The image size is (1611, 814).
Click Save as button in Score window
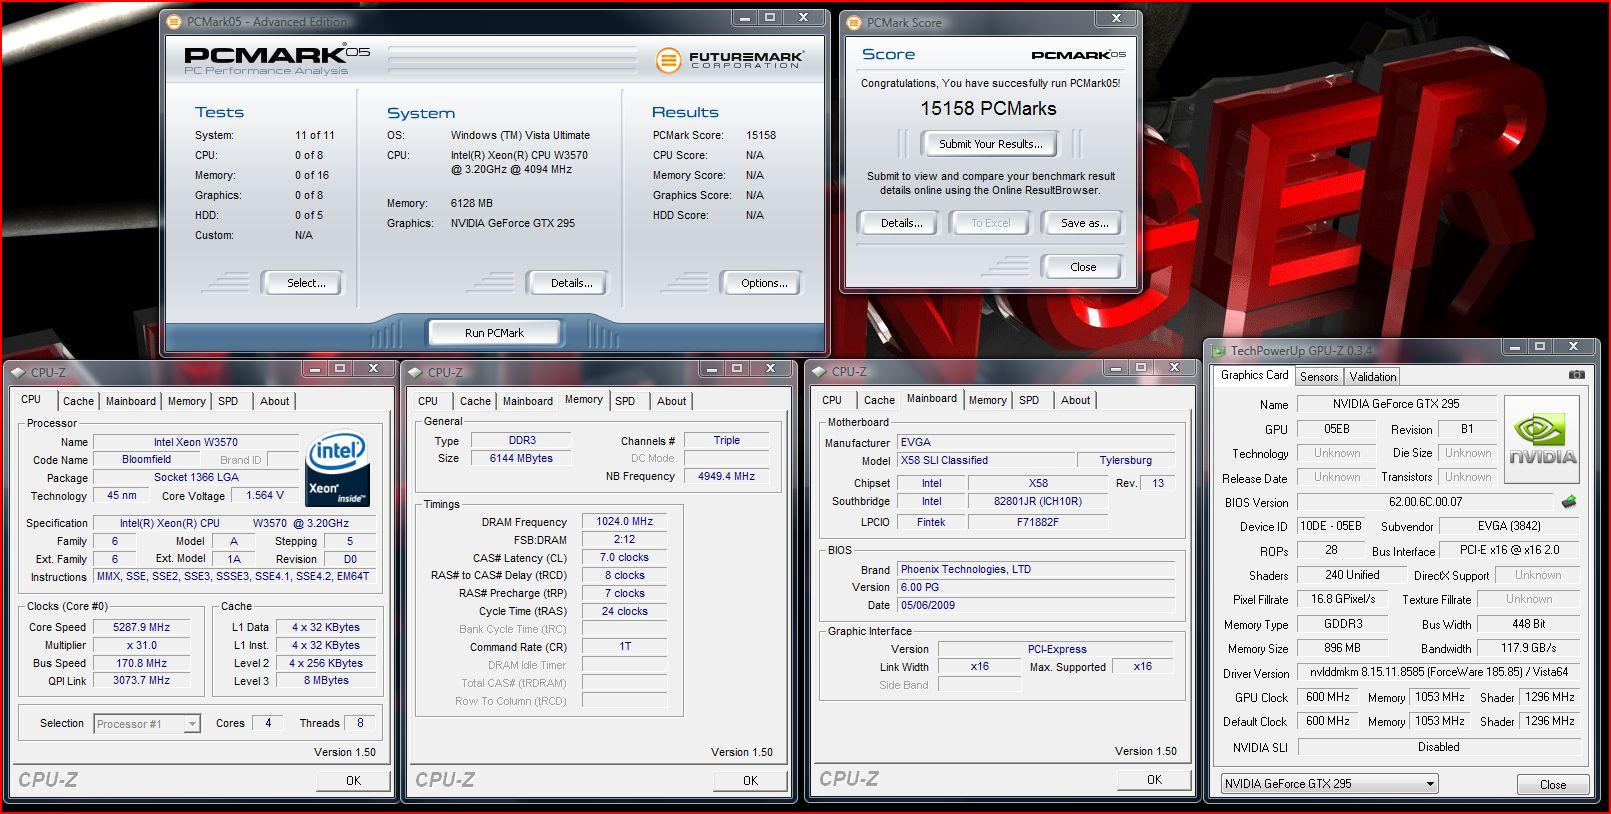1084,223
